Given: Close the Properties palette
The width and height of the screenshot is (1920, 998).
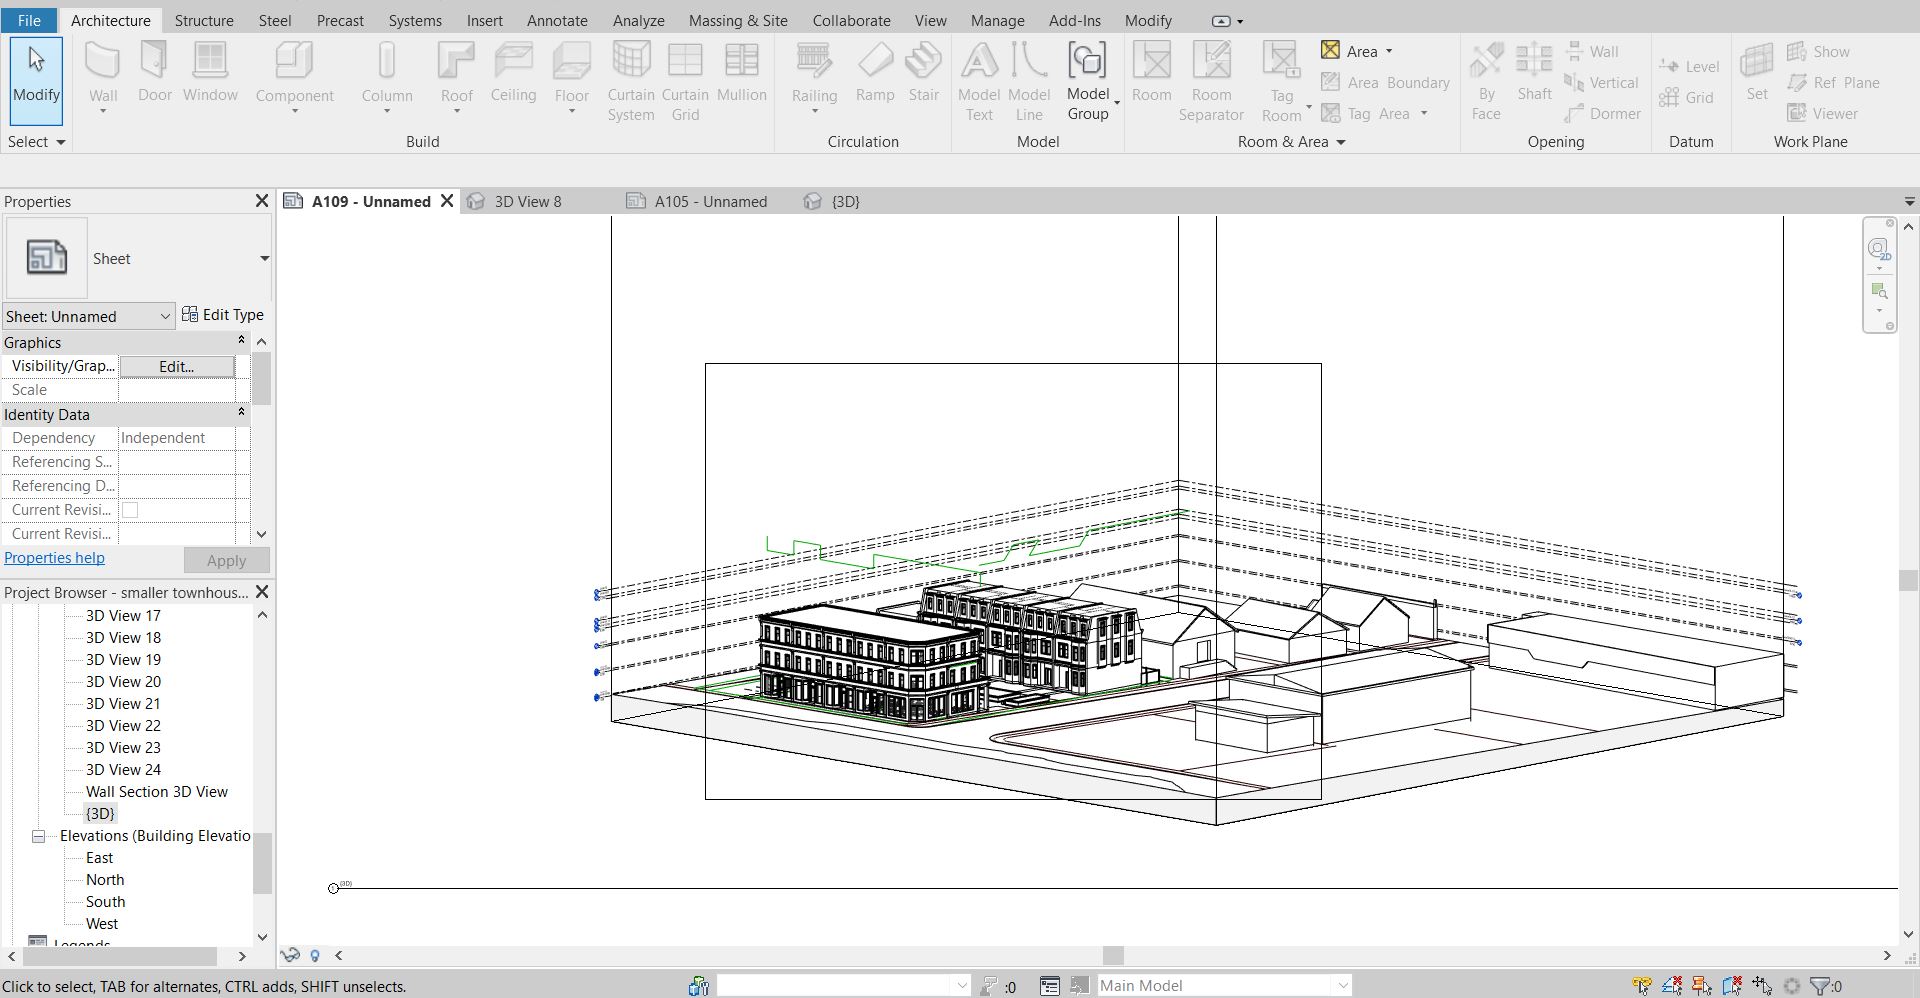Looking at the screenshot, I should [x=262, y=201].
